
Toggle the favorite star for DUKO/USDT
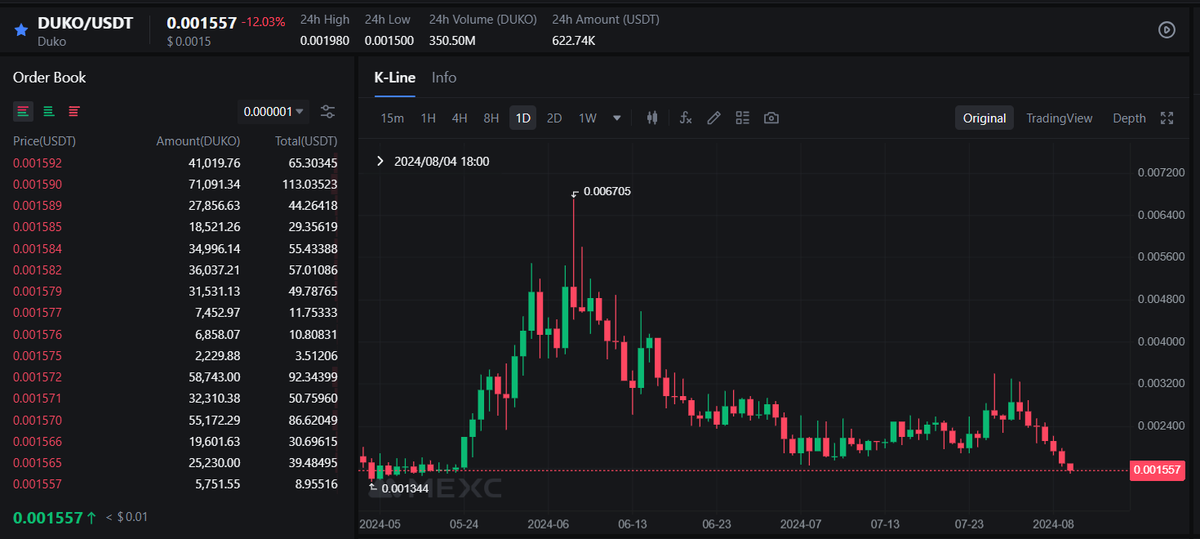21,30
